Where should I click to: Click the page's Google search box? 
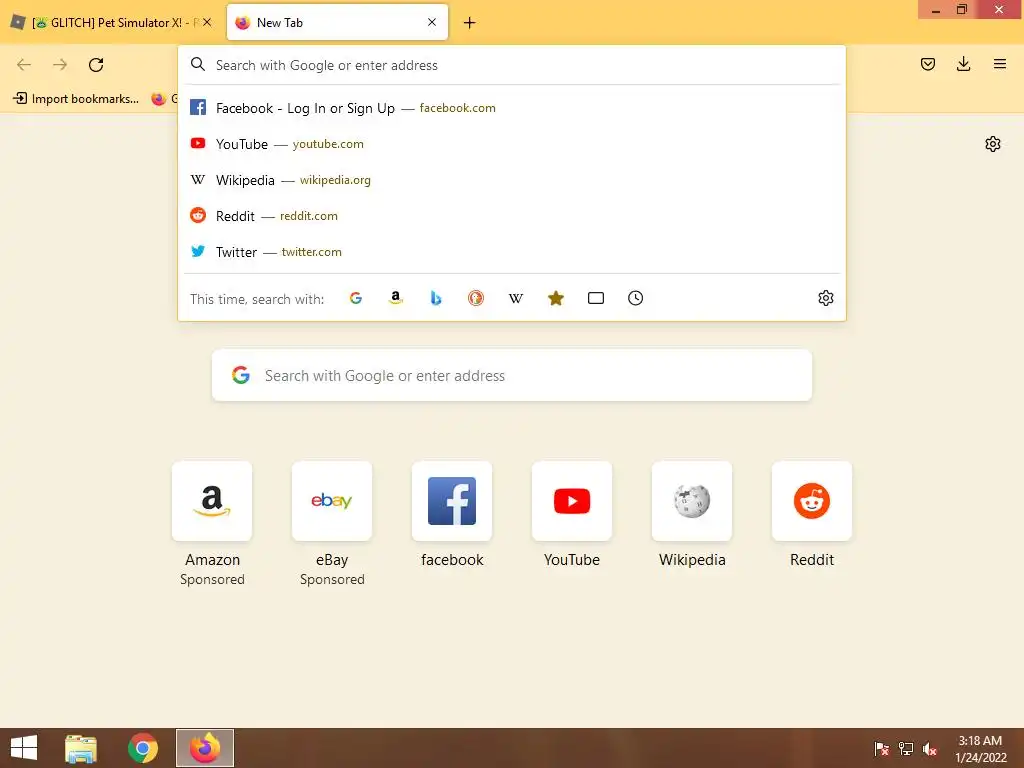(x=511, y=376)
